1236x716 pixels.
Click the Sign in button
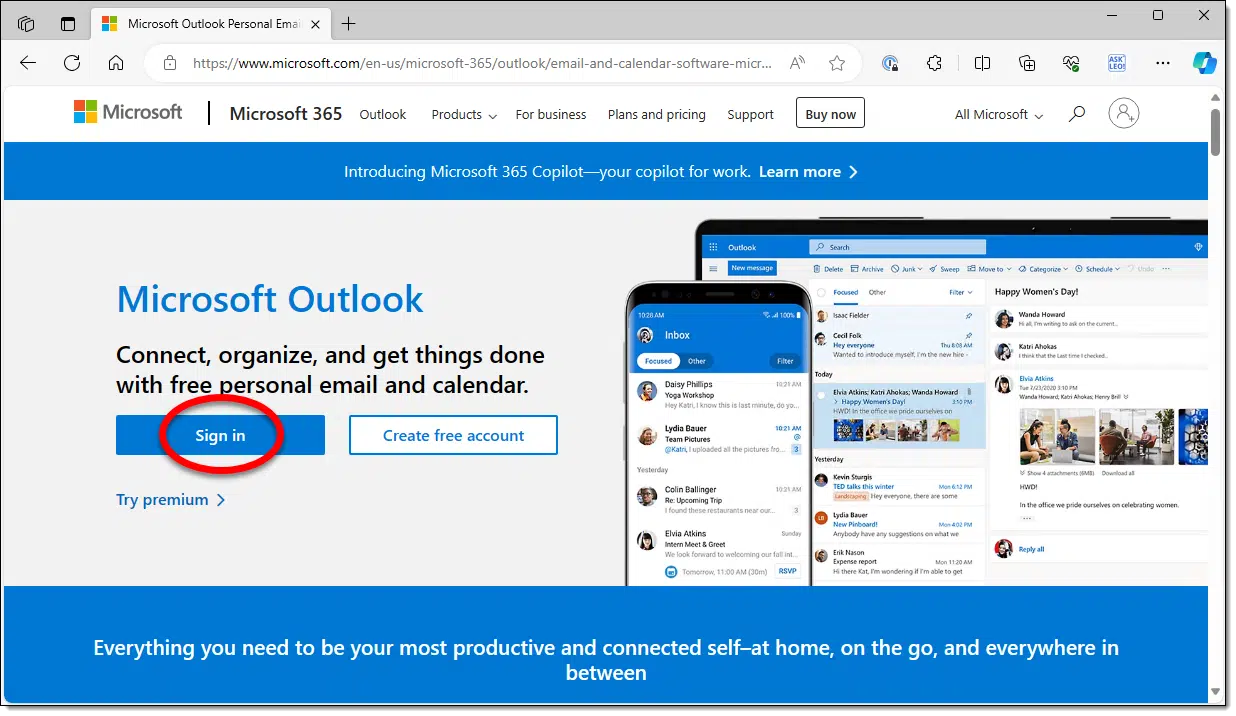(220, 435)
